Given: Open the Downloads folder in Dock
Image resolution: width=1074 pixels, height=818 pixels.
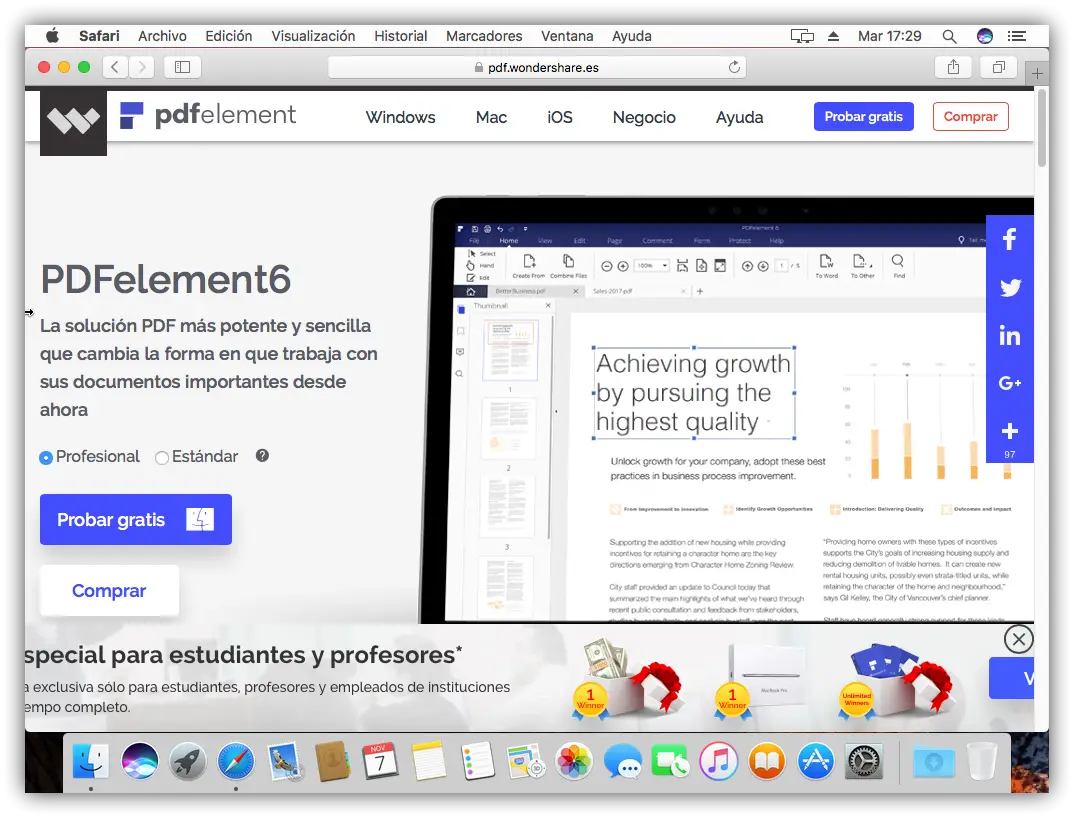Looking at the screenshot, I should pyautogui.click(x=934, y=761).
